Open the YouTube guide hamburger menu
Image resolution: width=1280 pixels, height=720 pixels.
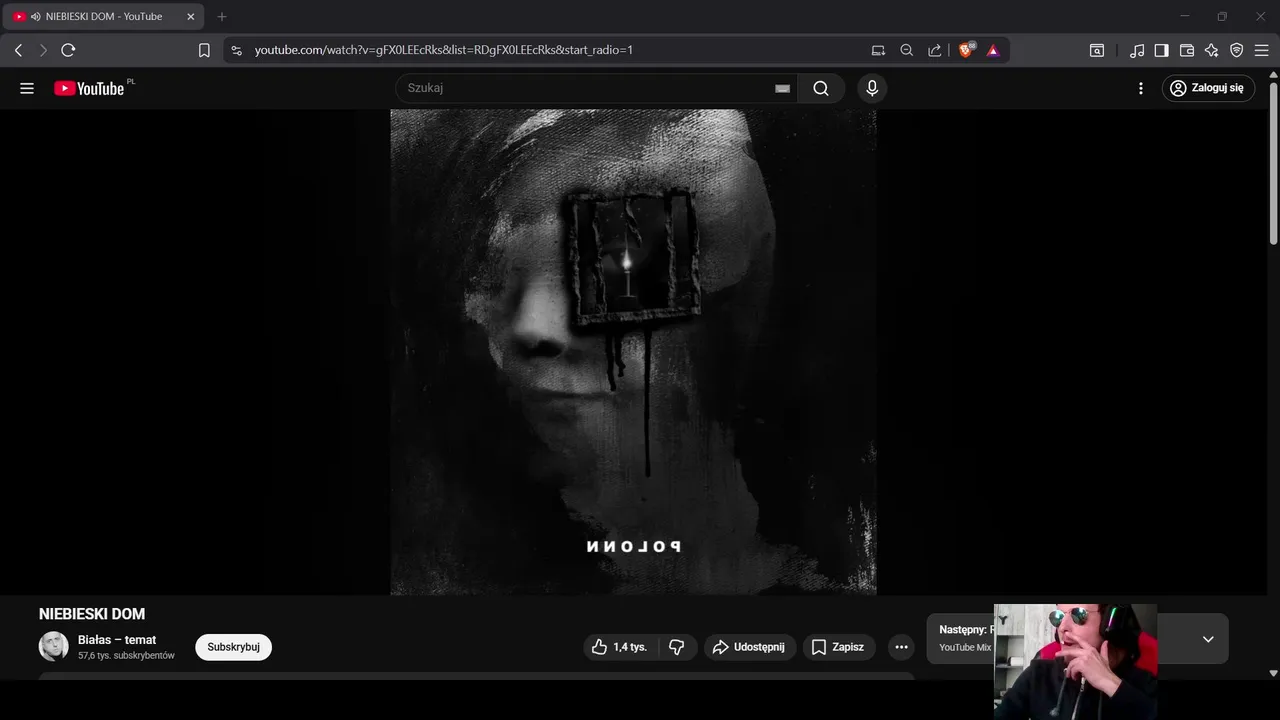pos(27,88)
